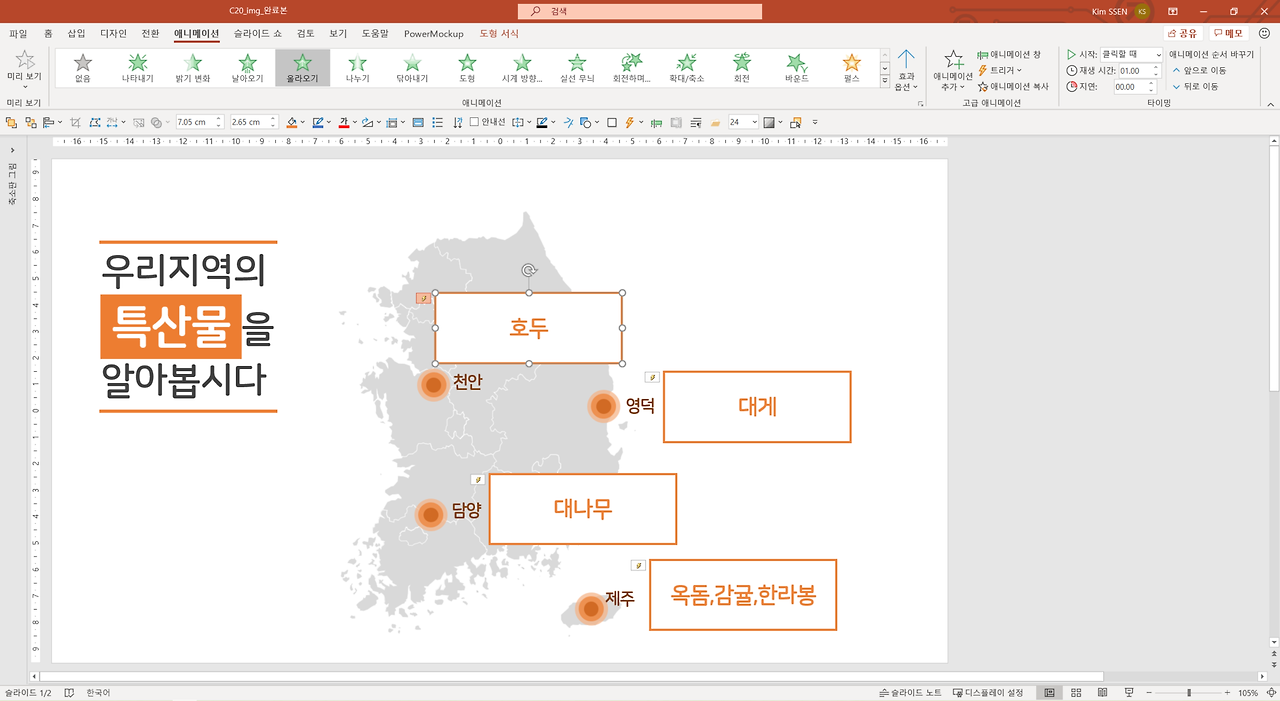
Task: Apply the 올라오기 animation effect
Action: click(303, 68)
